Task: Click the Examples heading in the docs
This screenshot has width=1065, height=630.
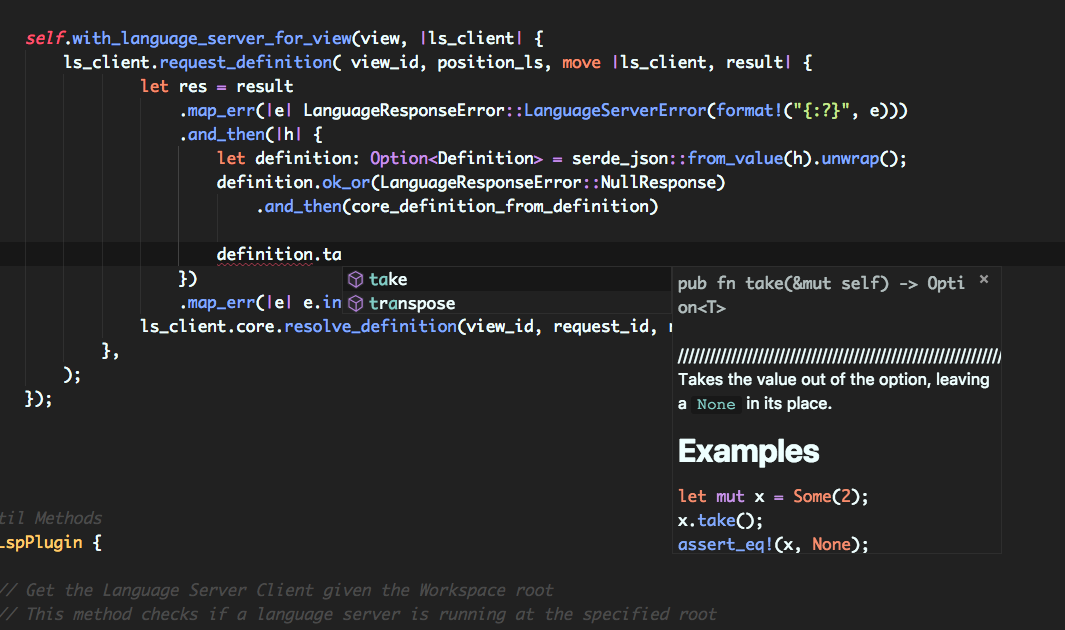Action: tap(748, 452)
